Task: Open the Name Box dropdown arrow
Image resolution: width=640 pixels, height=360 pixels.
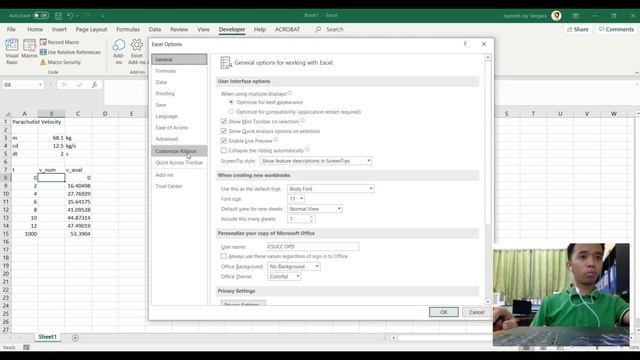Action: point(40,84)
